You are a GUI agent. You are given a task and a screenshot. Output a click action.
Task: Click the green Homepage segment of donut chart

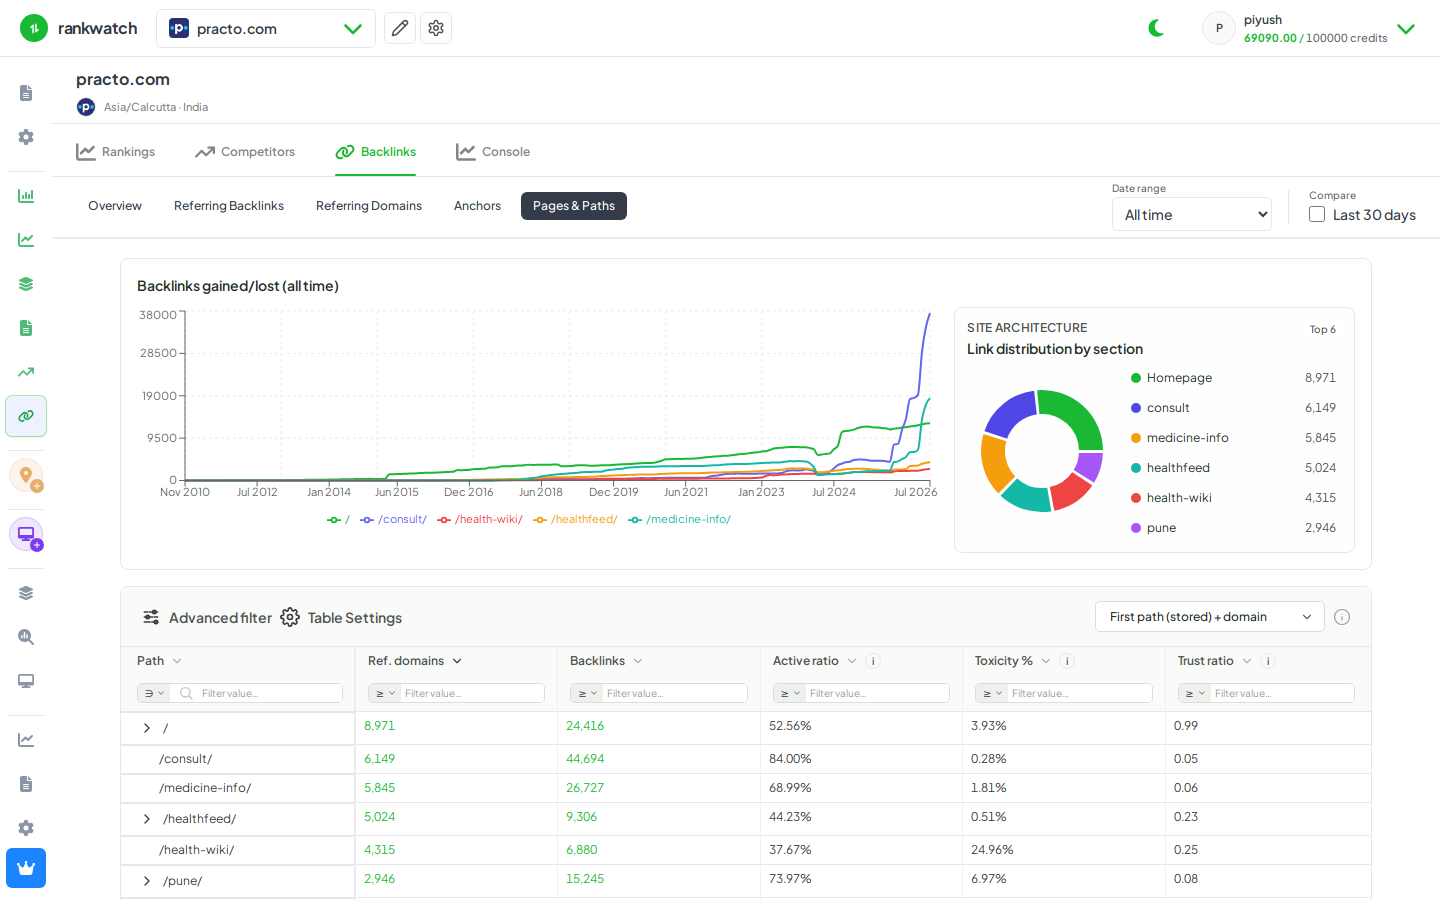tap(1078, 415)
